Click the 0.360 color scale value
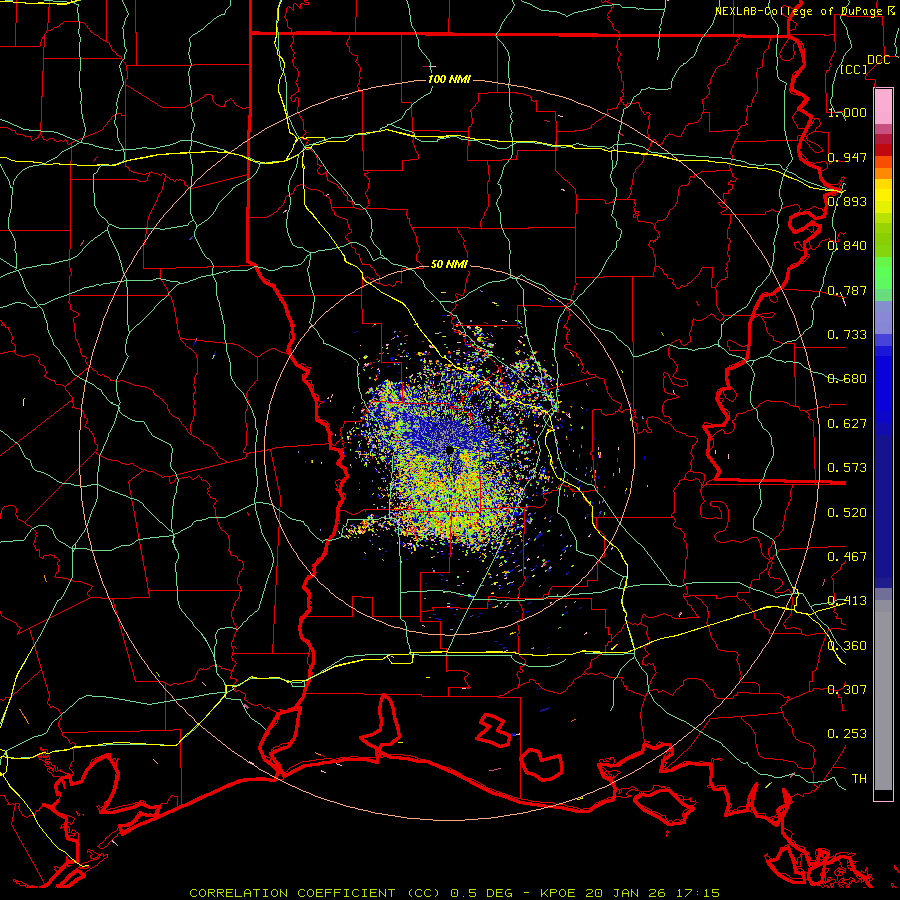The width and height of the screenshot is (900, 900). coord(847,646)
